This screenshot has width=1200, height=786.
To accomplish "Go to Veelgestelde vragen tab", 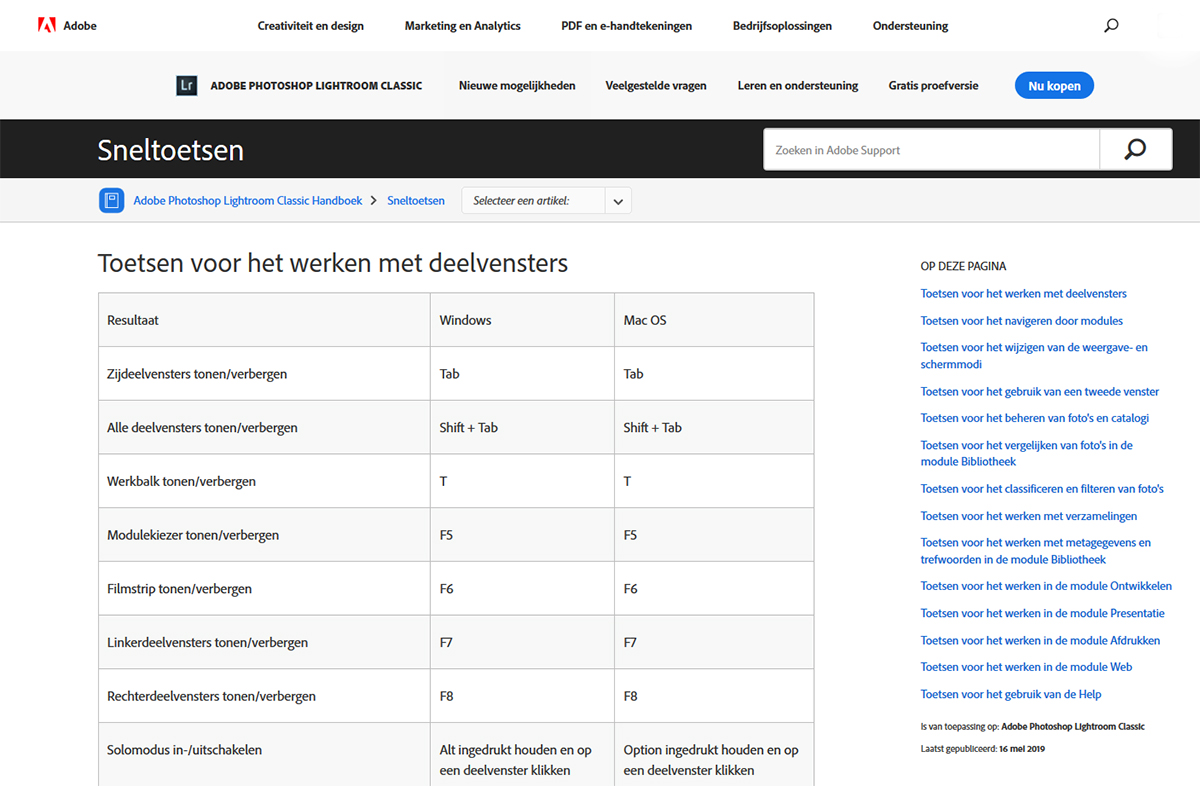I will (656, 86).
